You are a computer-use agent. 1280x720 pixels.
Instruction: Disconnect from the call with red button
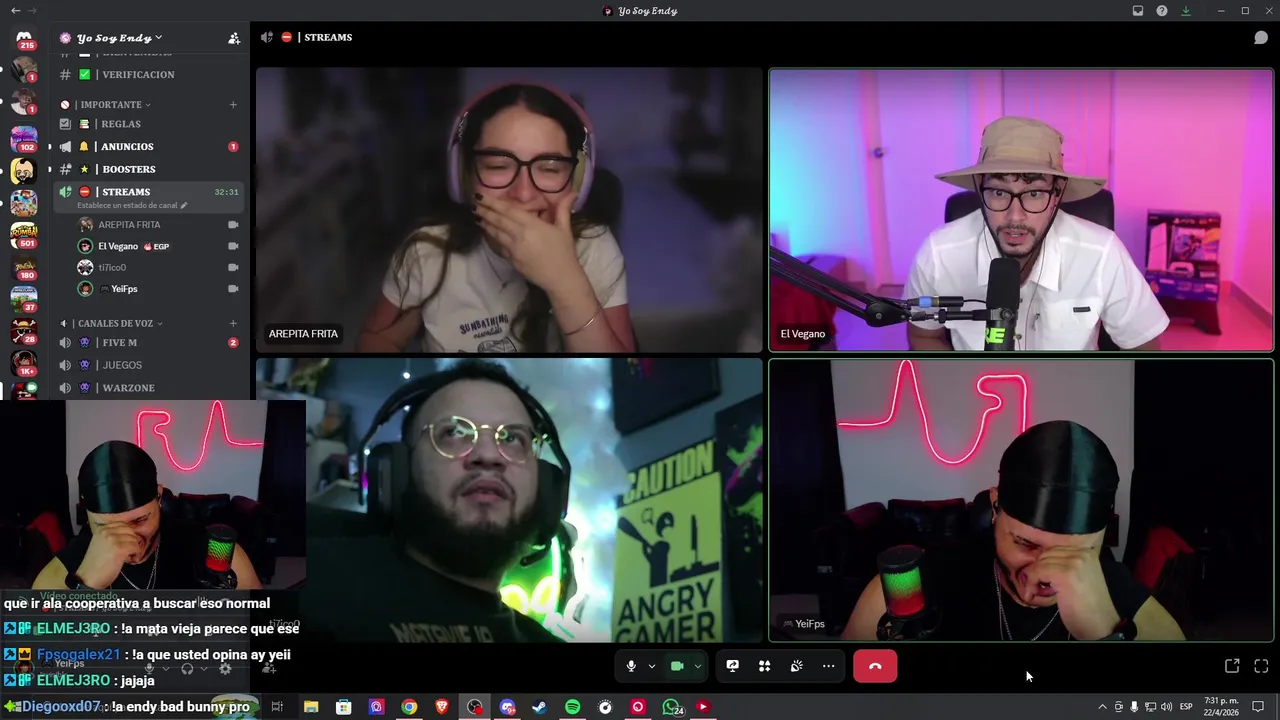[x=875, y=666]
